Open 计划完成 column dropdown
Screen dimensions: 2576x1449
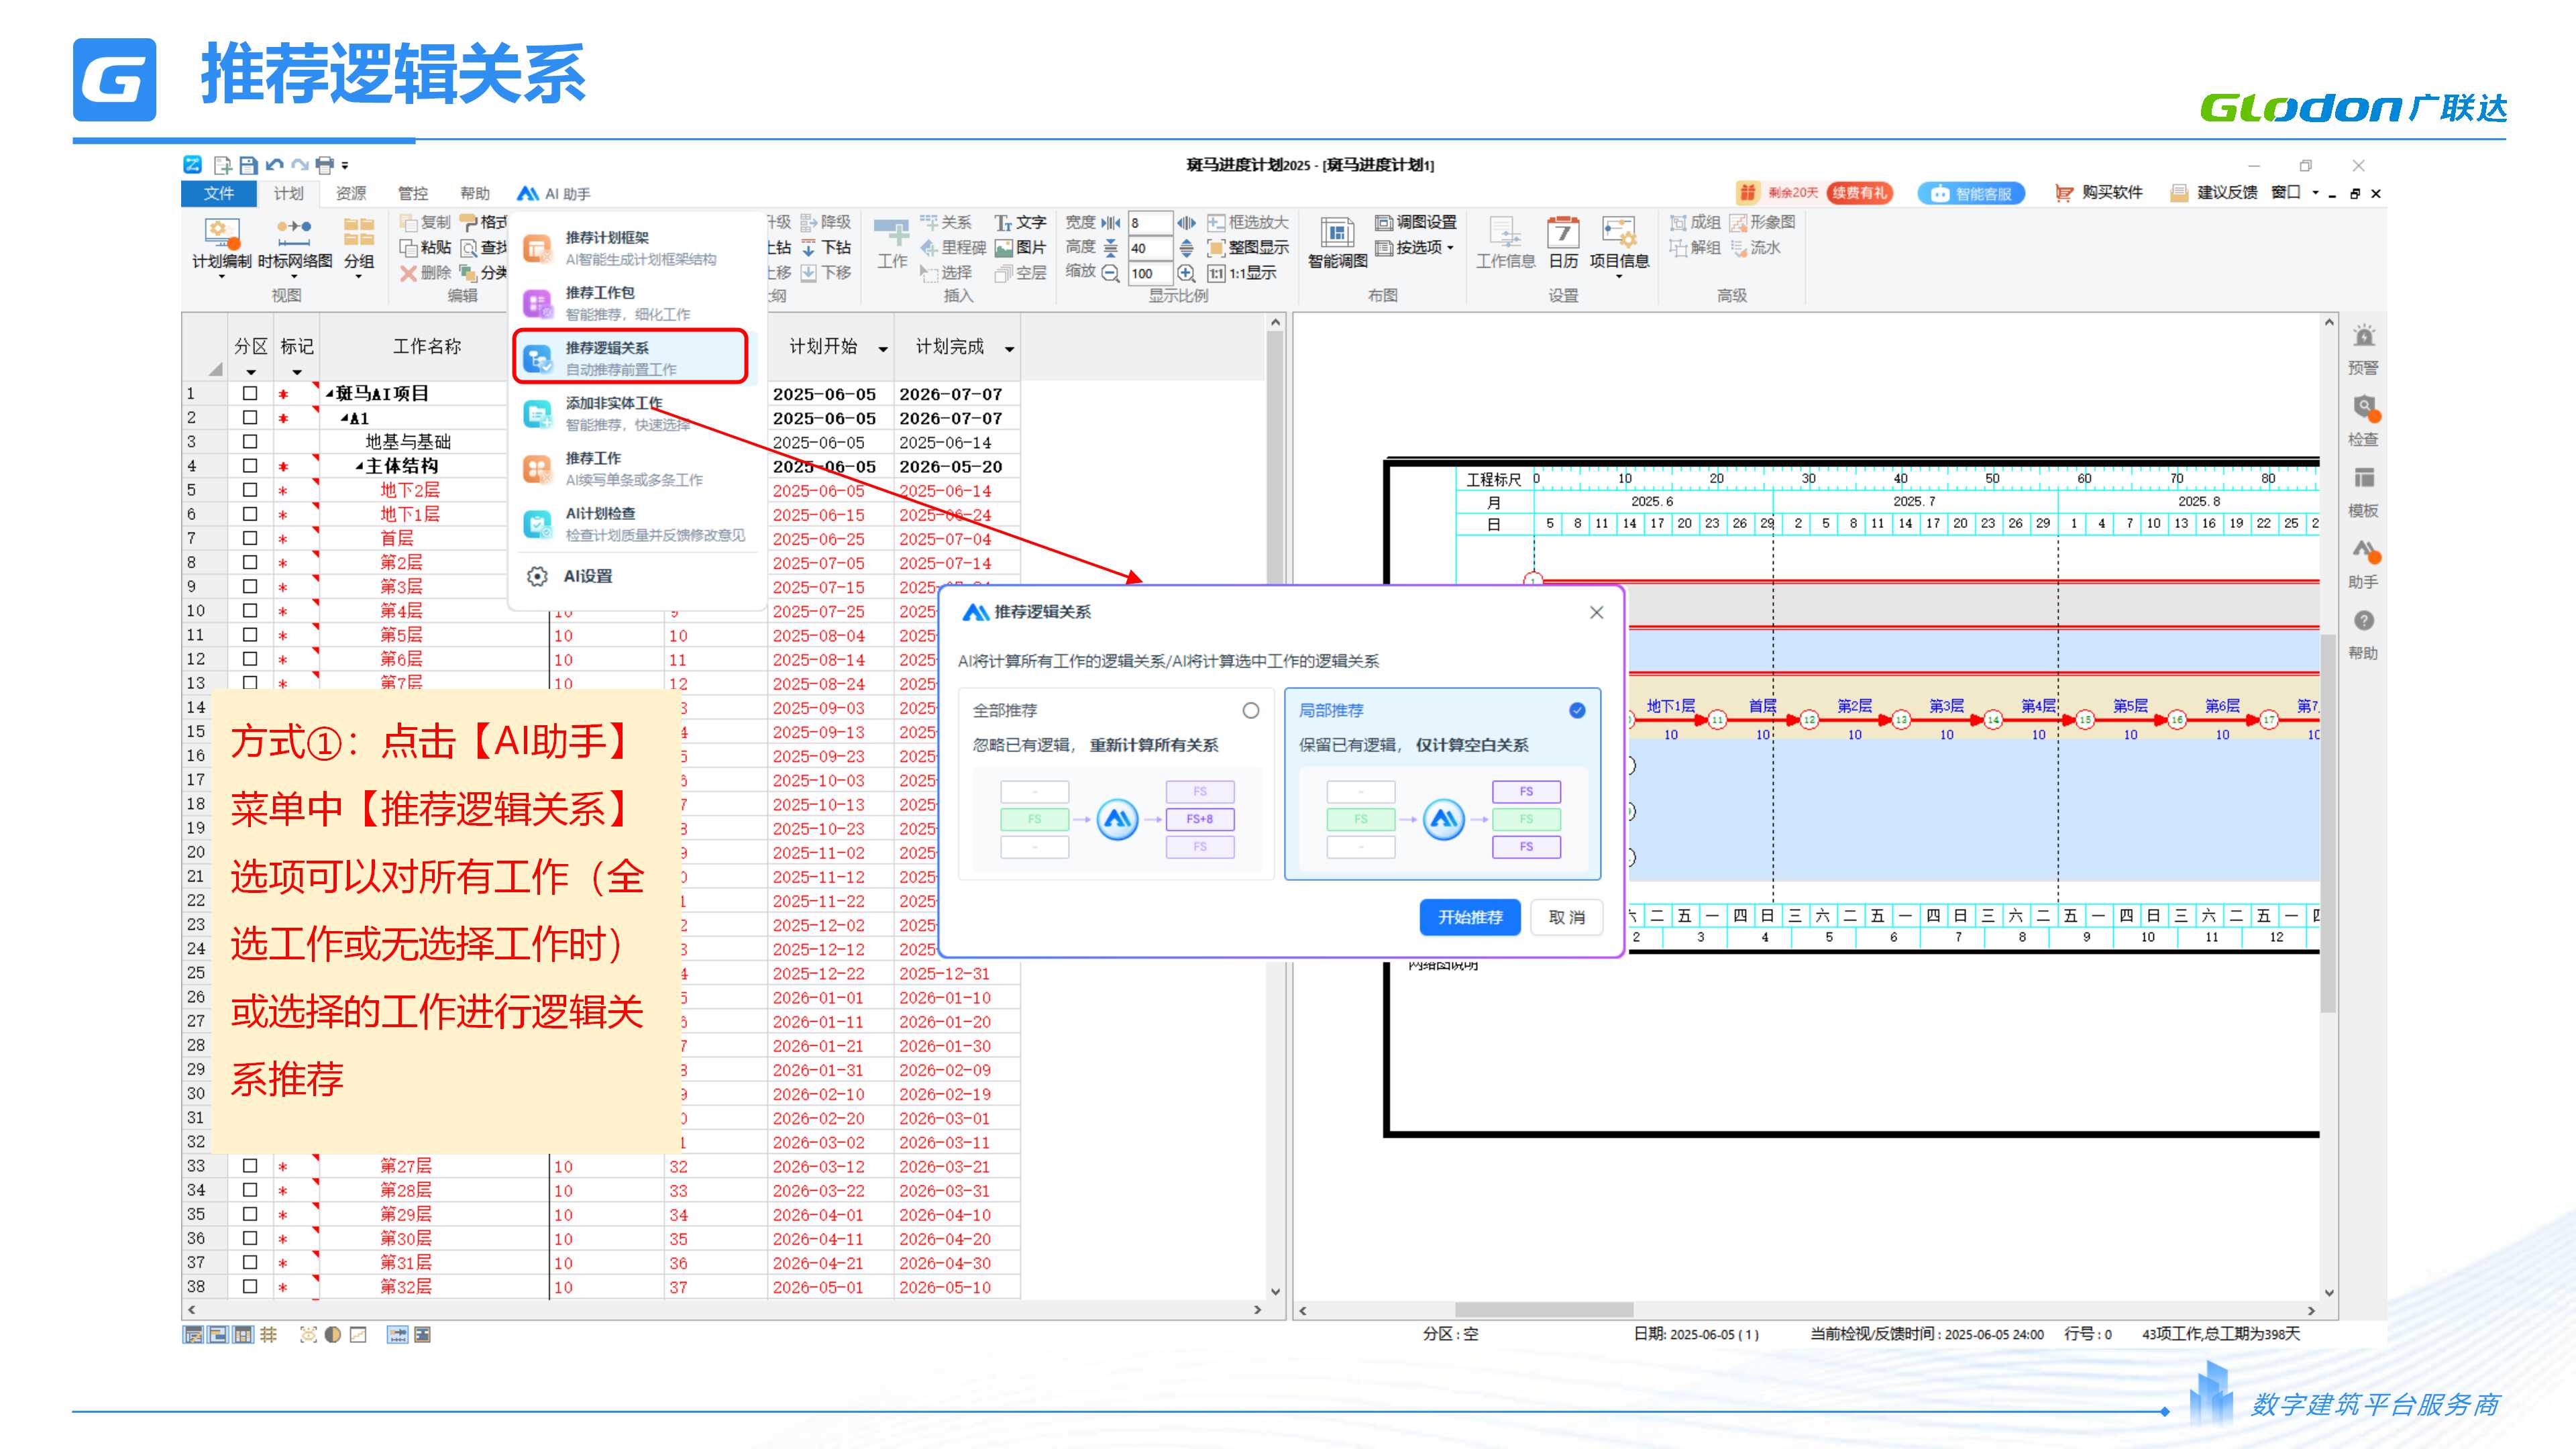[1010, 349]
